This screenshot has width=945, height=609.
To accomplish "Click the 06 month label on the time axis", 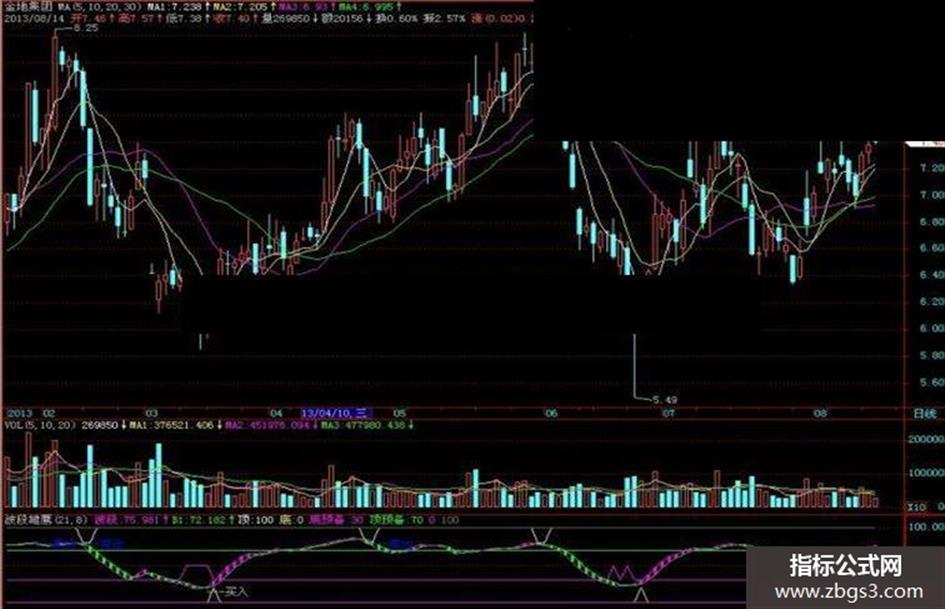I will (x=551, y=413).
